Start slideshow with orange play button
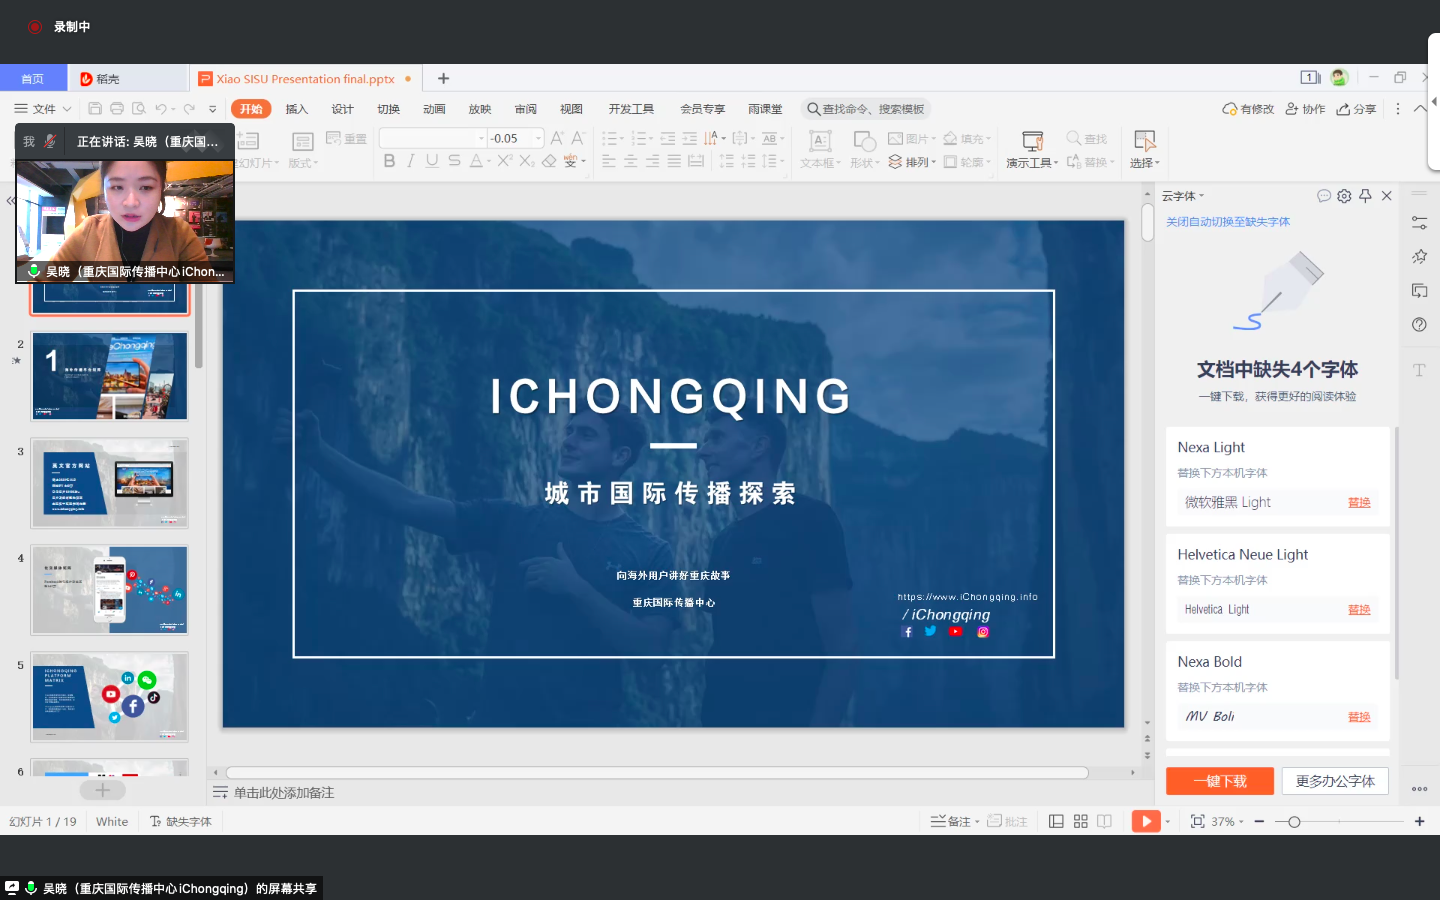 (x=1146, y=821)
